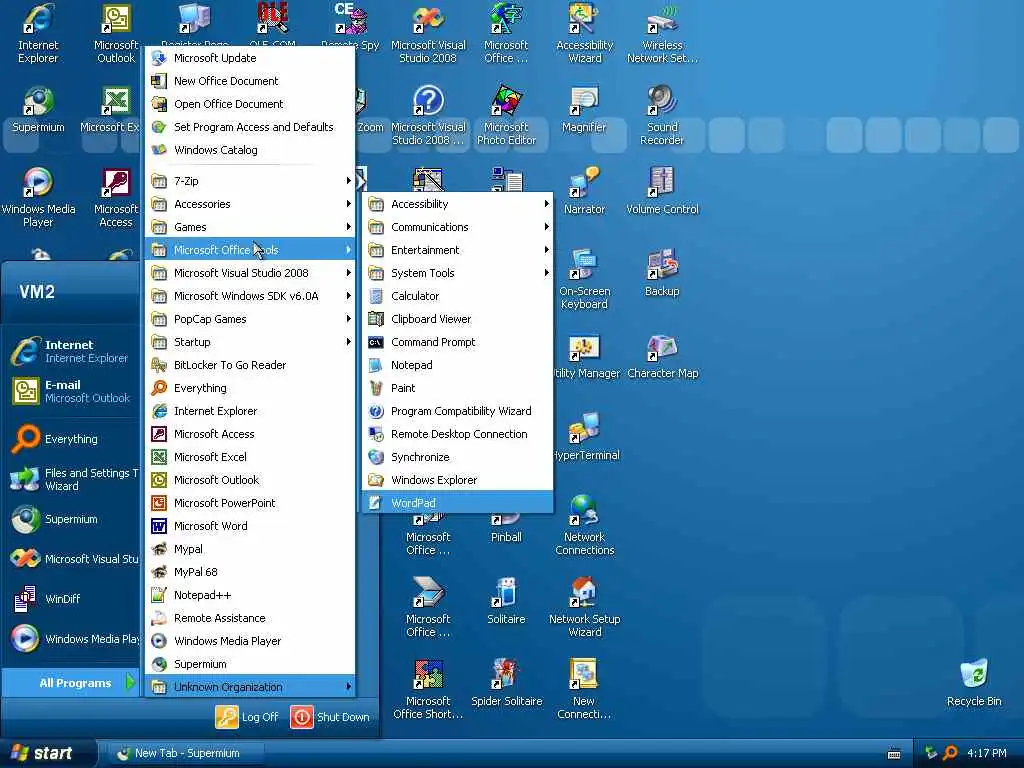Open Pinball desktop shortcut

(506, 528)
